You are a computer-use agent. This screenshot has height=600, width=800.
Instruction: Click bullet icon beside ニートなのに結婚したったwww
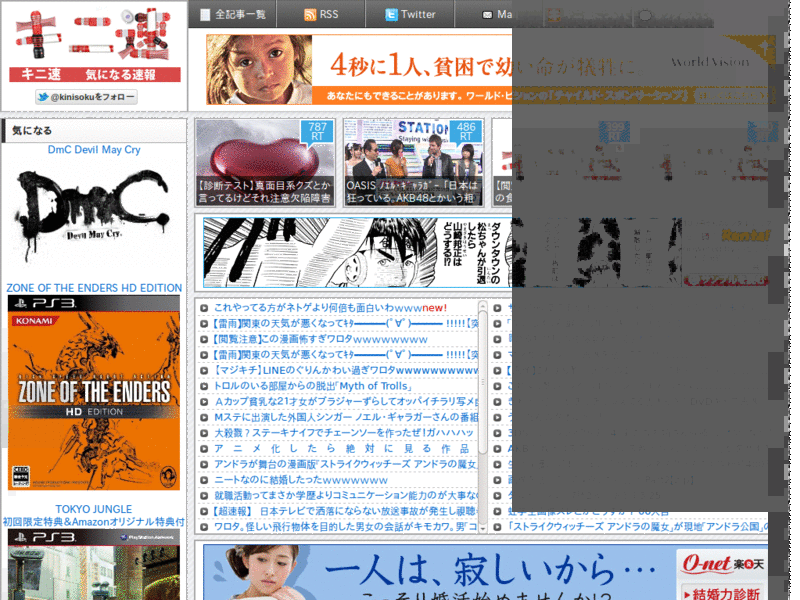[x=204, y=480]
